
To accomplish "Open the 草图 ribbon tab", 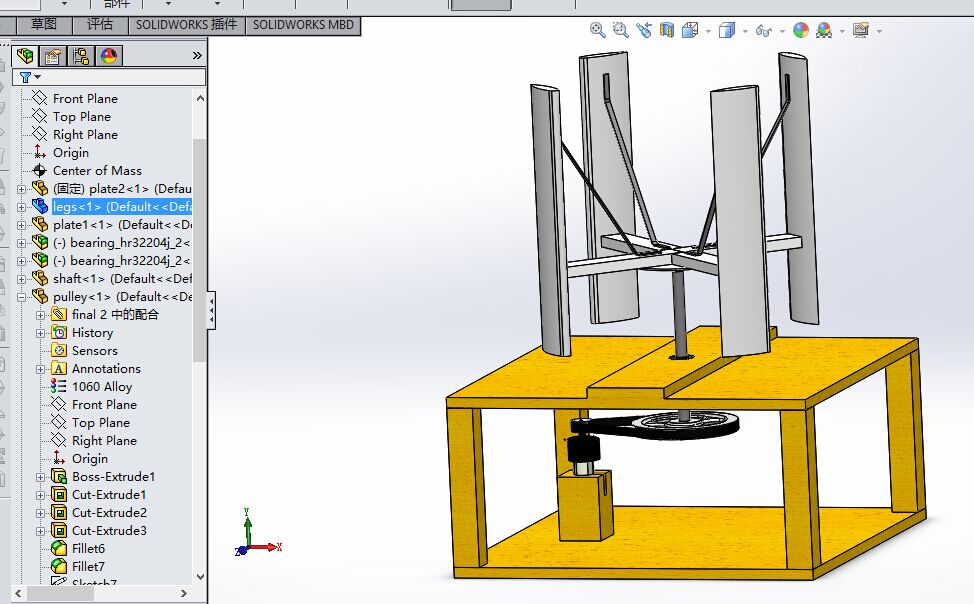I will tap(43, 25).
